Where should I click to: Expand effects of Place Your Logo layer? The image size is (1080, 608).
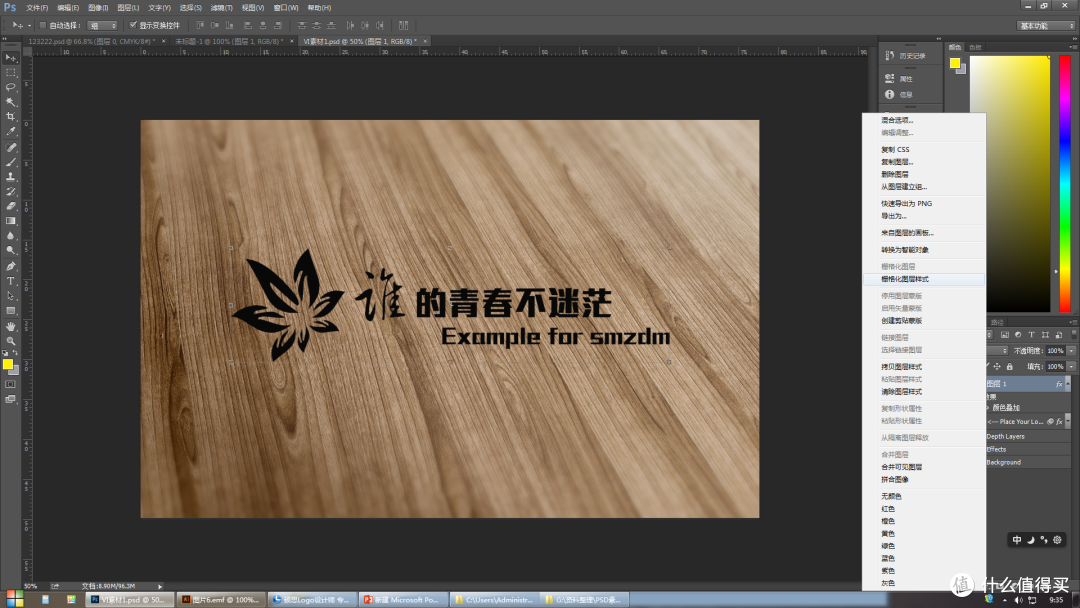tap(1068, 421)
